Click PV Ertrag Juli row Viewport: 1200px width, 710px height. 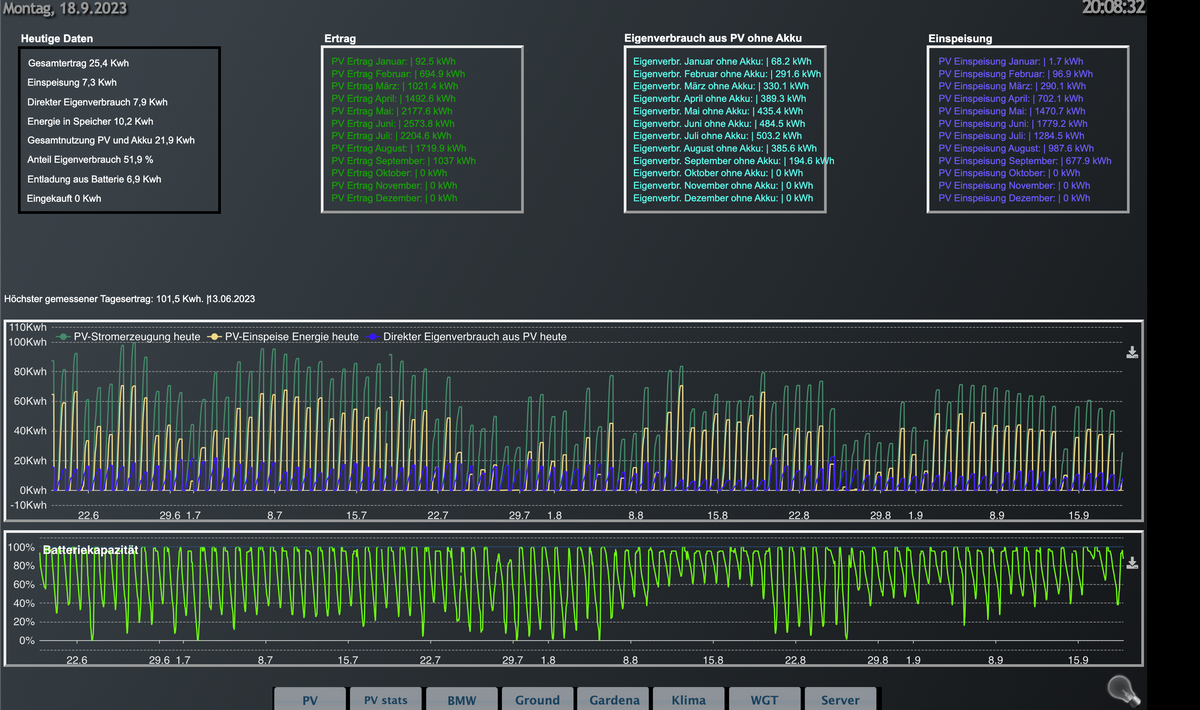pyautogui.click(x=393, y=136)
